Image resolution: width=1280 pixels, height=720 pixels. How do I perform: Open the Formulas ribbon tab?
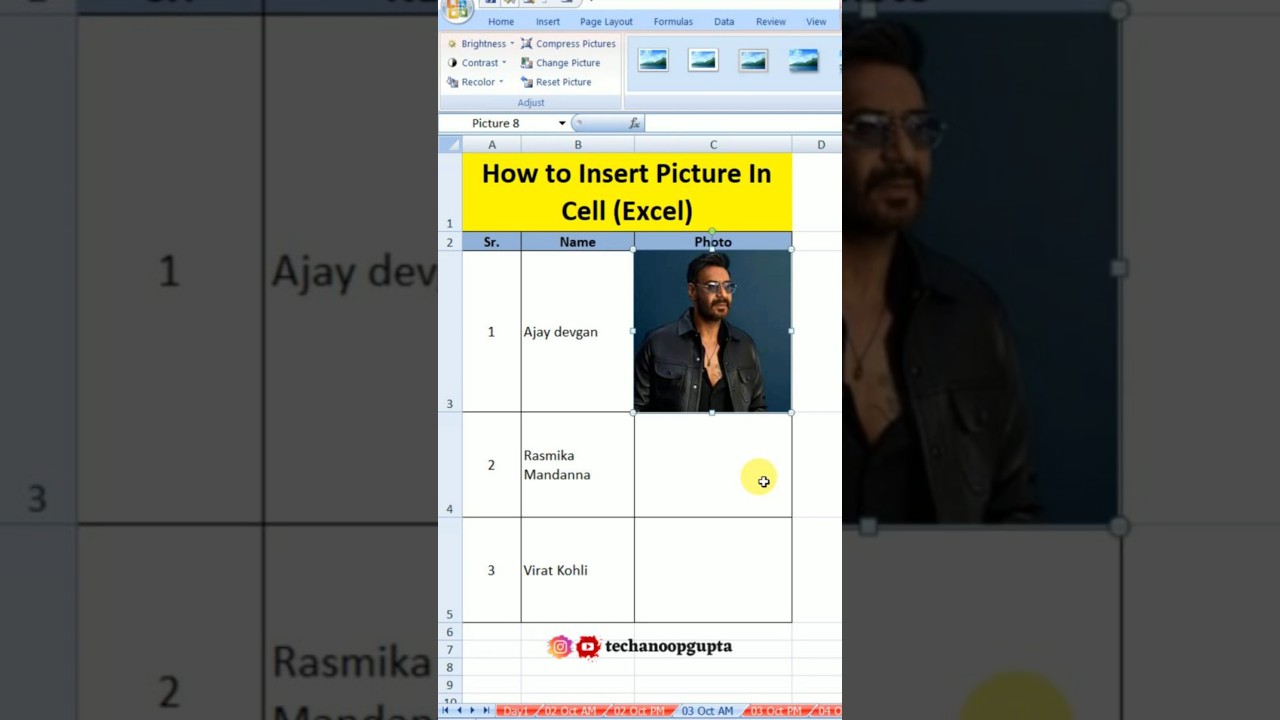click(673, 22)
